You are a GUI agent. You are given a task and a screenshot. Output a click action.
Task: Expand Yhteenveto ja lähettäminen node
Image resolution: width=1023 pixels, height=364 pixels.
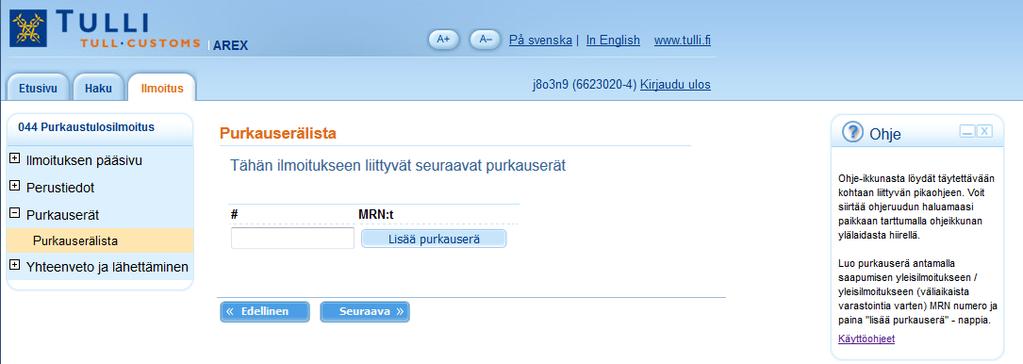click(14, 265)
